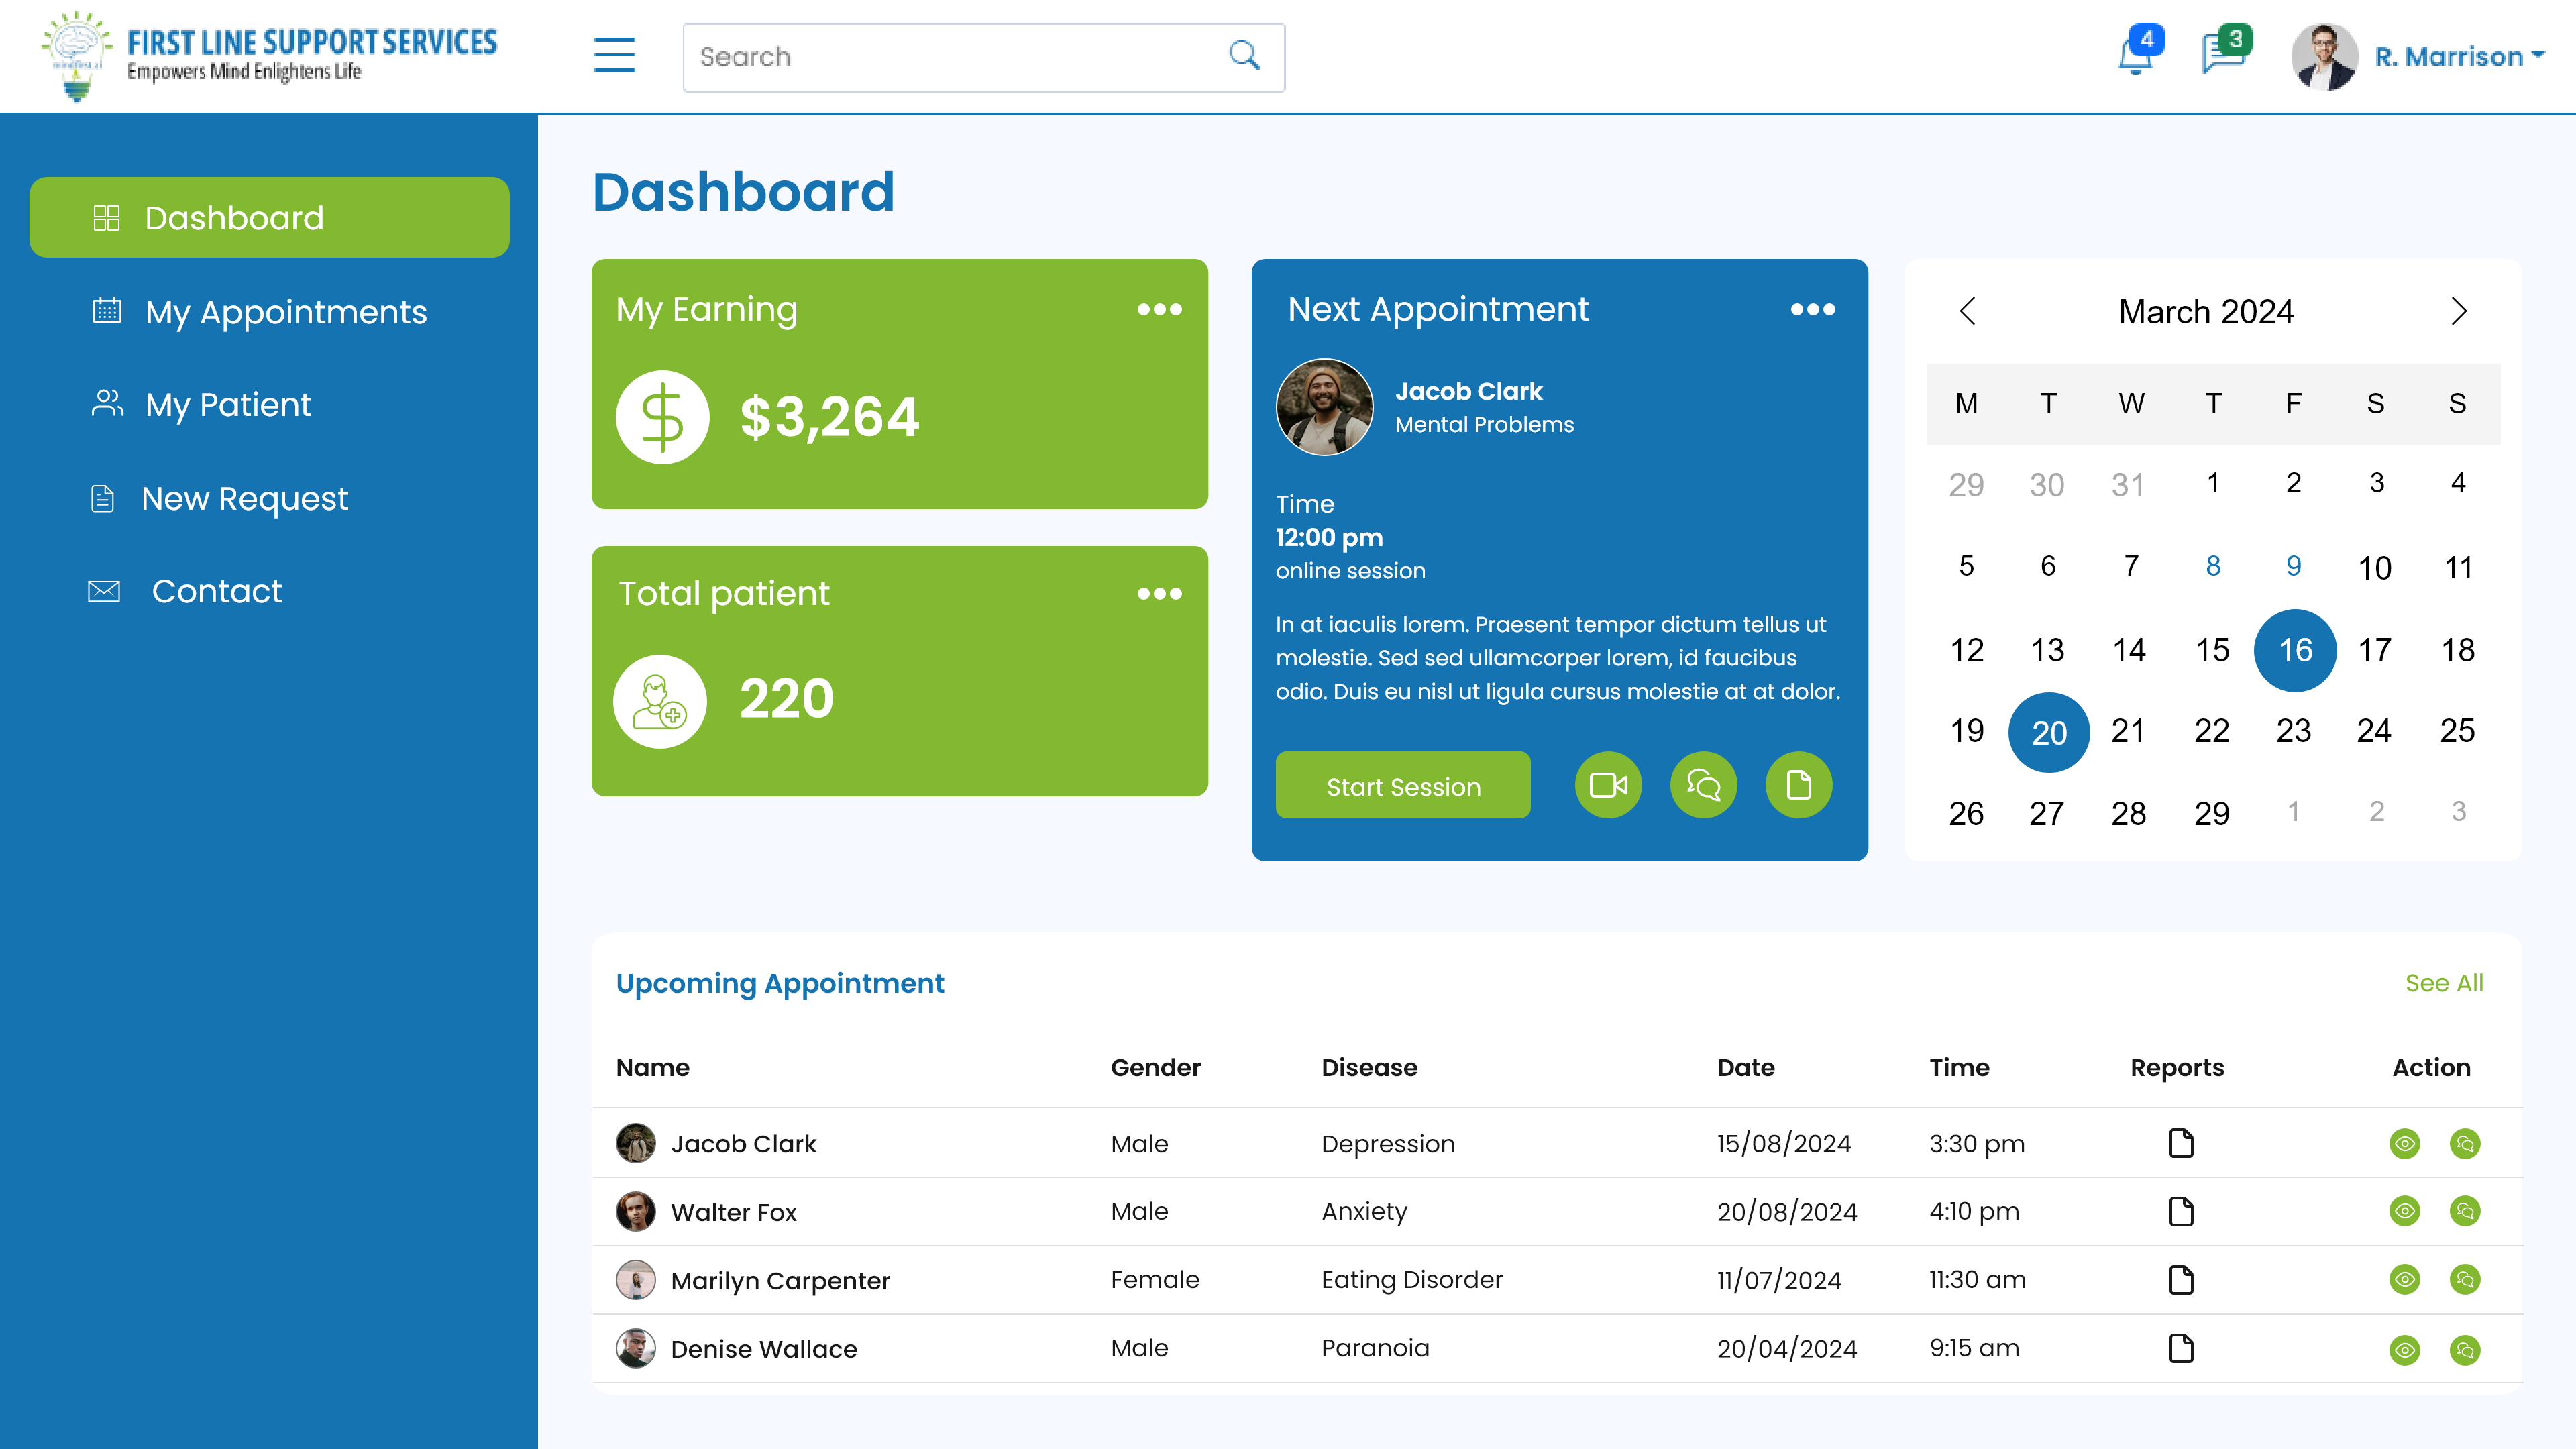
Task: Click the Date column header
Action: coord(1746,1067)
